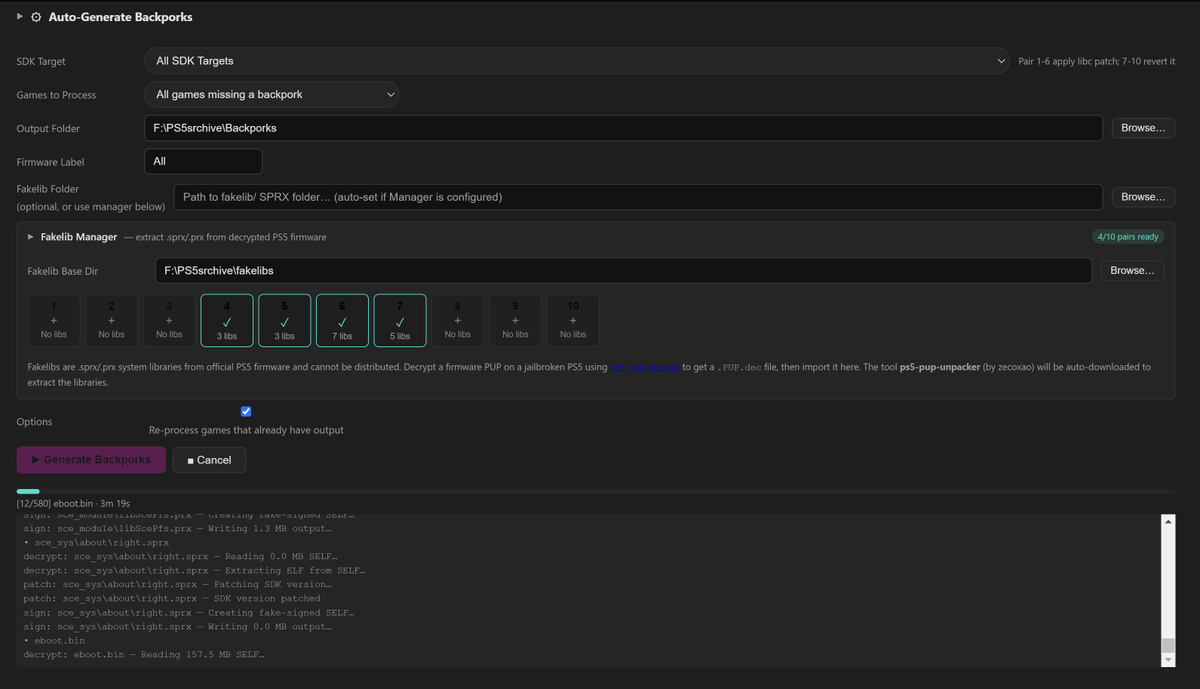Image resolution: width=1200 pixels, height=689 pixels.
Task: Click the Generate Backporks button
Action: click(x=91, y=460)
